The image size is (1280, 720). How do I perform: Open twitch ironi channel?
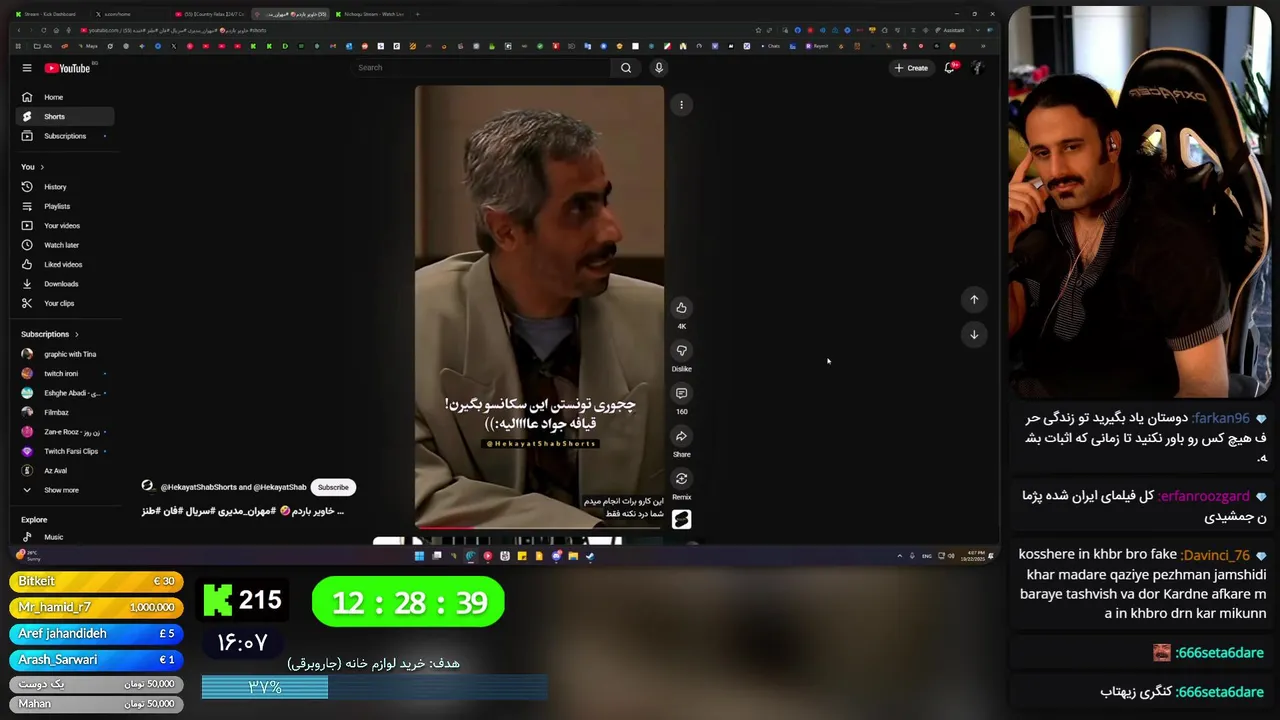point(65,373)
